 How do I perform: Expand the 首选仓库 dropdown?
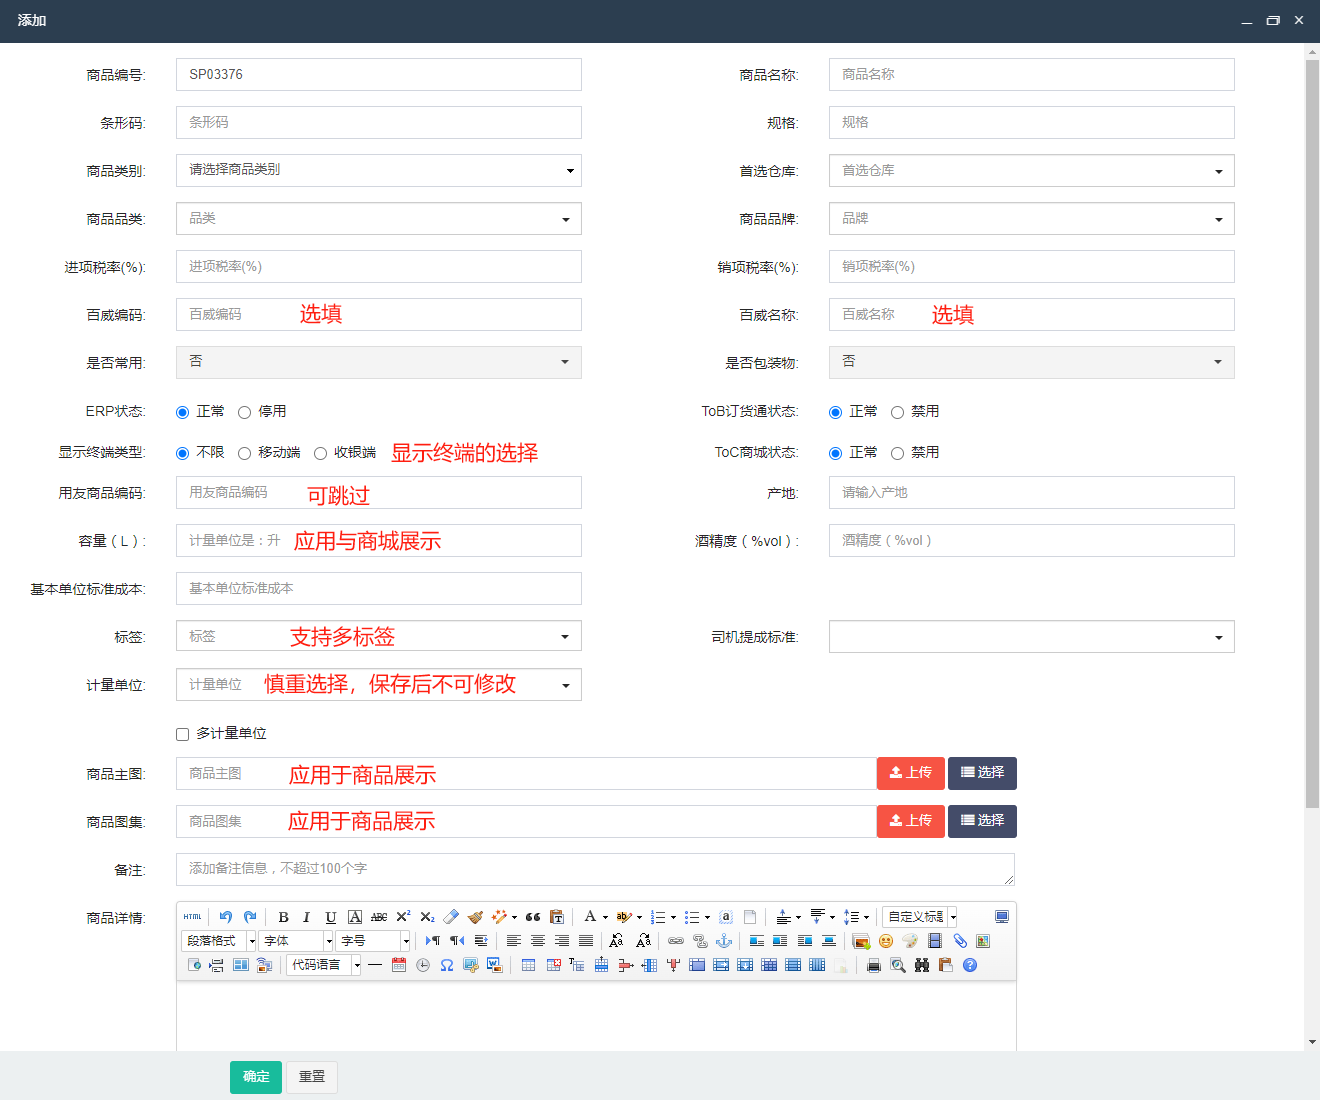coord(1031,171)
